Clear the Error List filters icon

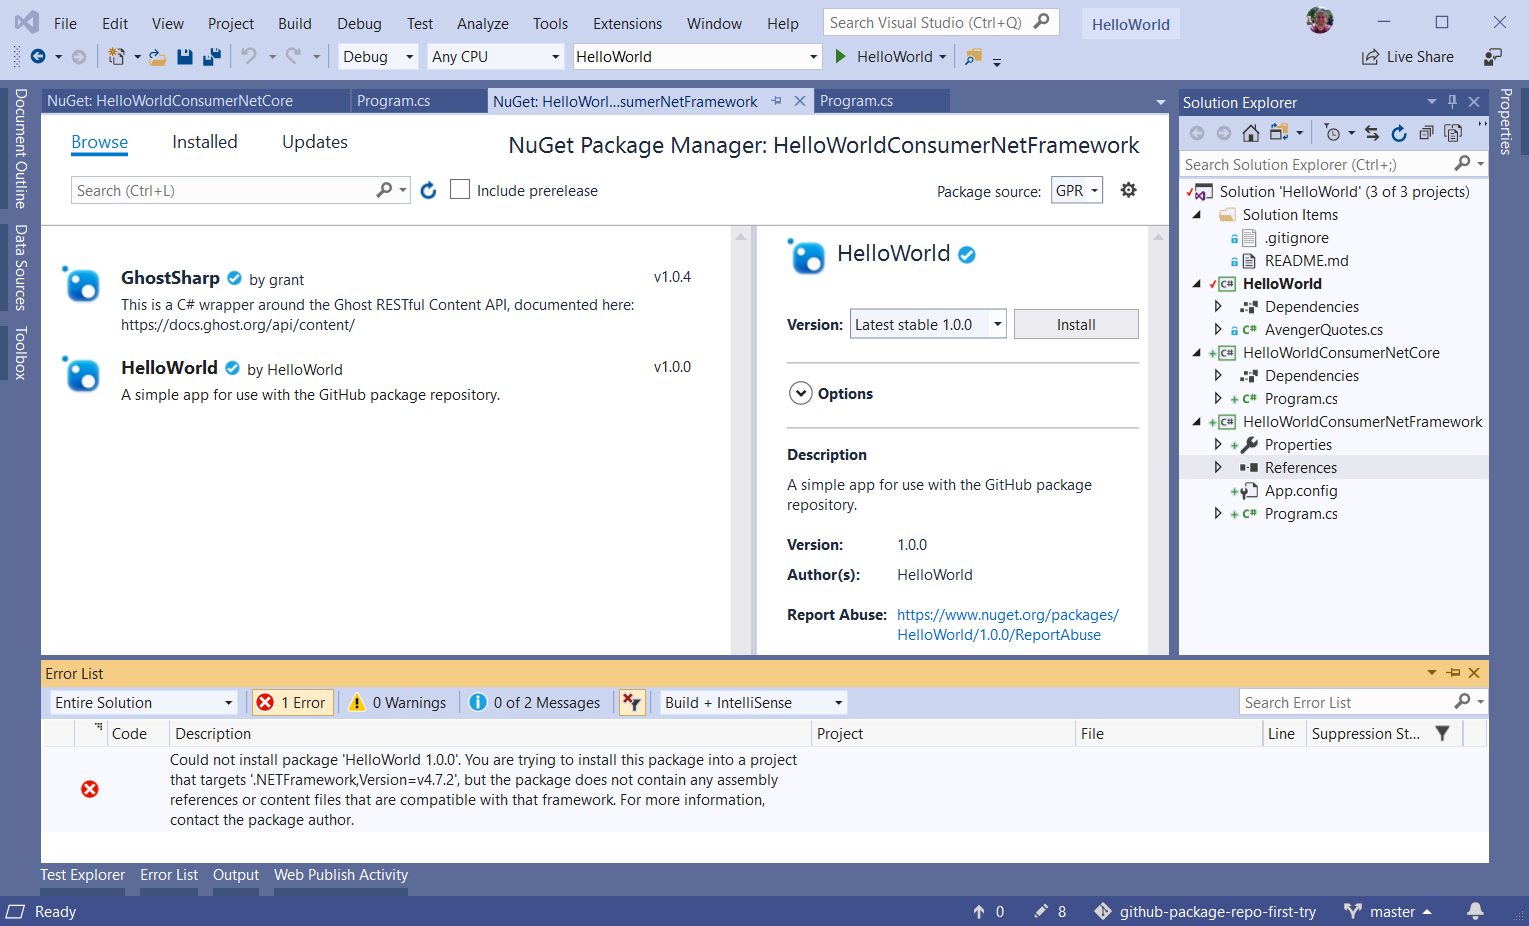point(631,702)
